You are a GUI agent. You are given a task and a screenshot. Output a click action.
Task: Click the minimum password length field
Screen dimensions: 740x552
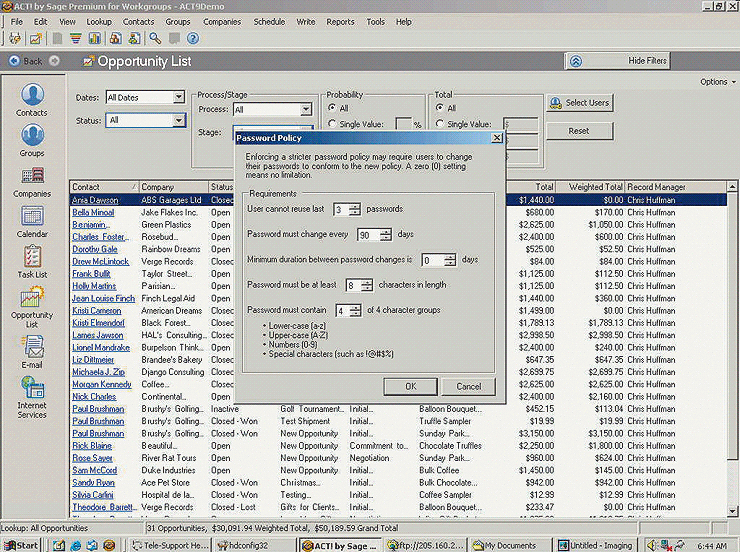(x=351, y=285)
